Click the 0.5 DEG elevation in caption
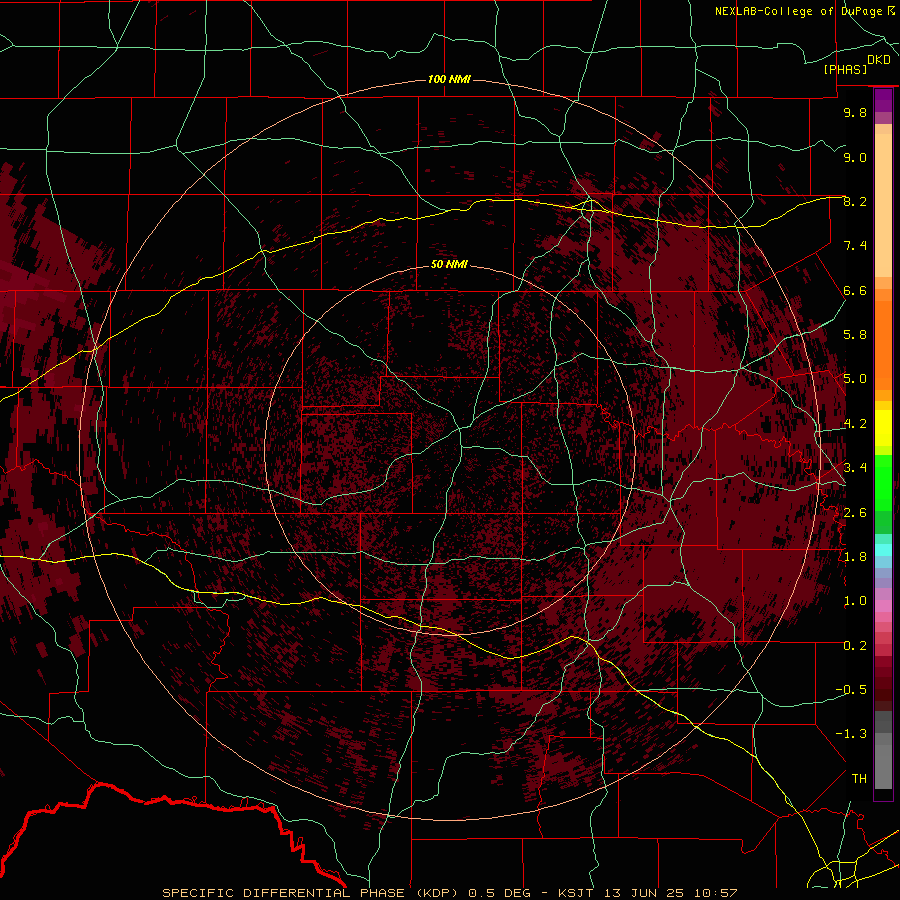The image size is (900, 900). 500,893
